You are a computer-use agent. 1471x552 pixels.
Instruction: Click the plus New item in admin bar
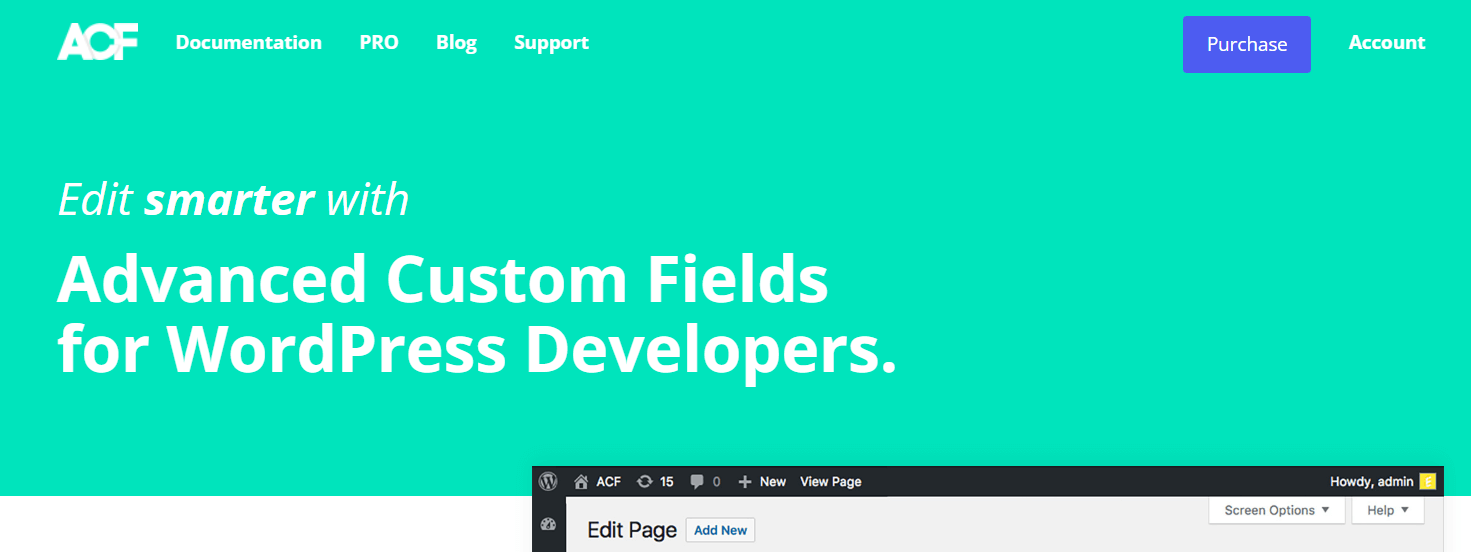[762, 482]
